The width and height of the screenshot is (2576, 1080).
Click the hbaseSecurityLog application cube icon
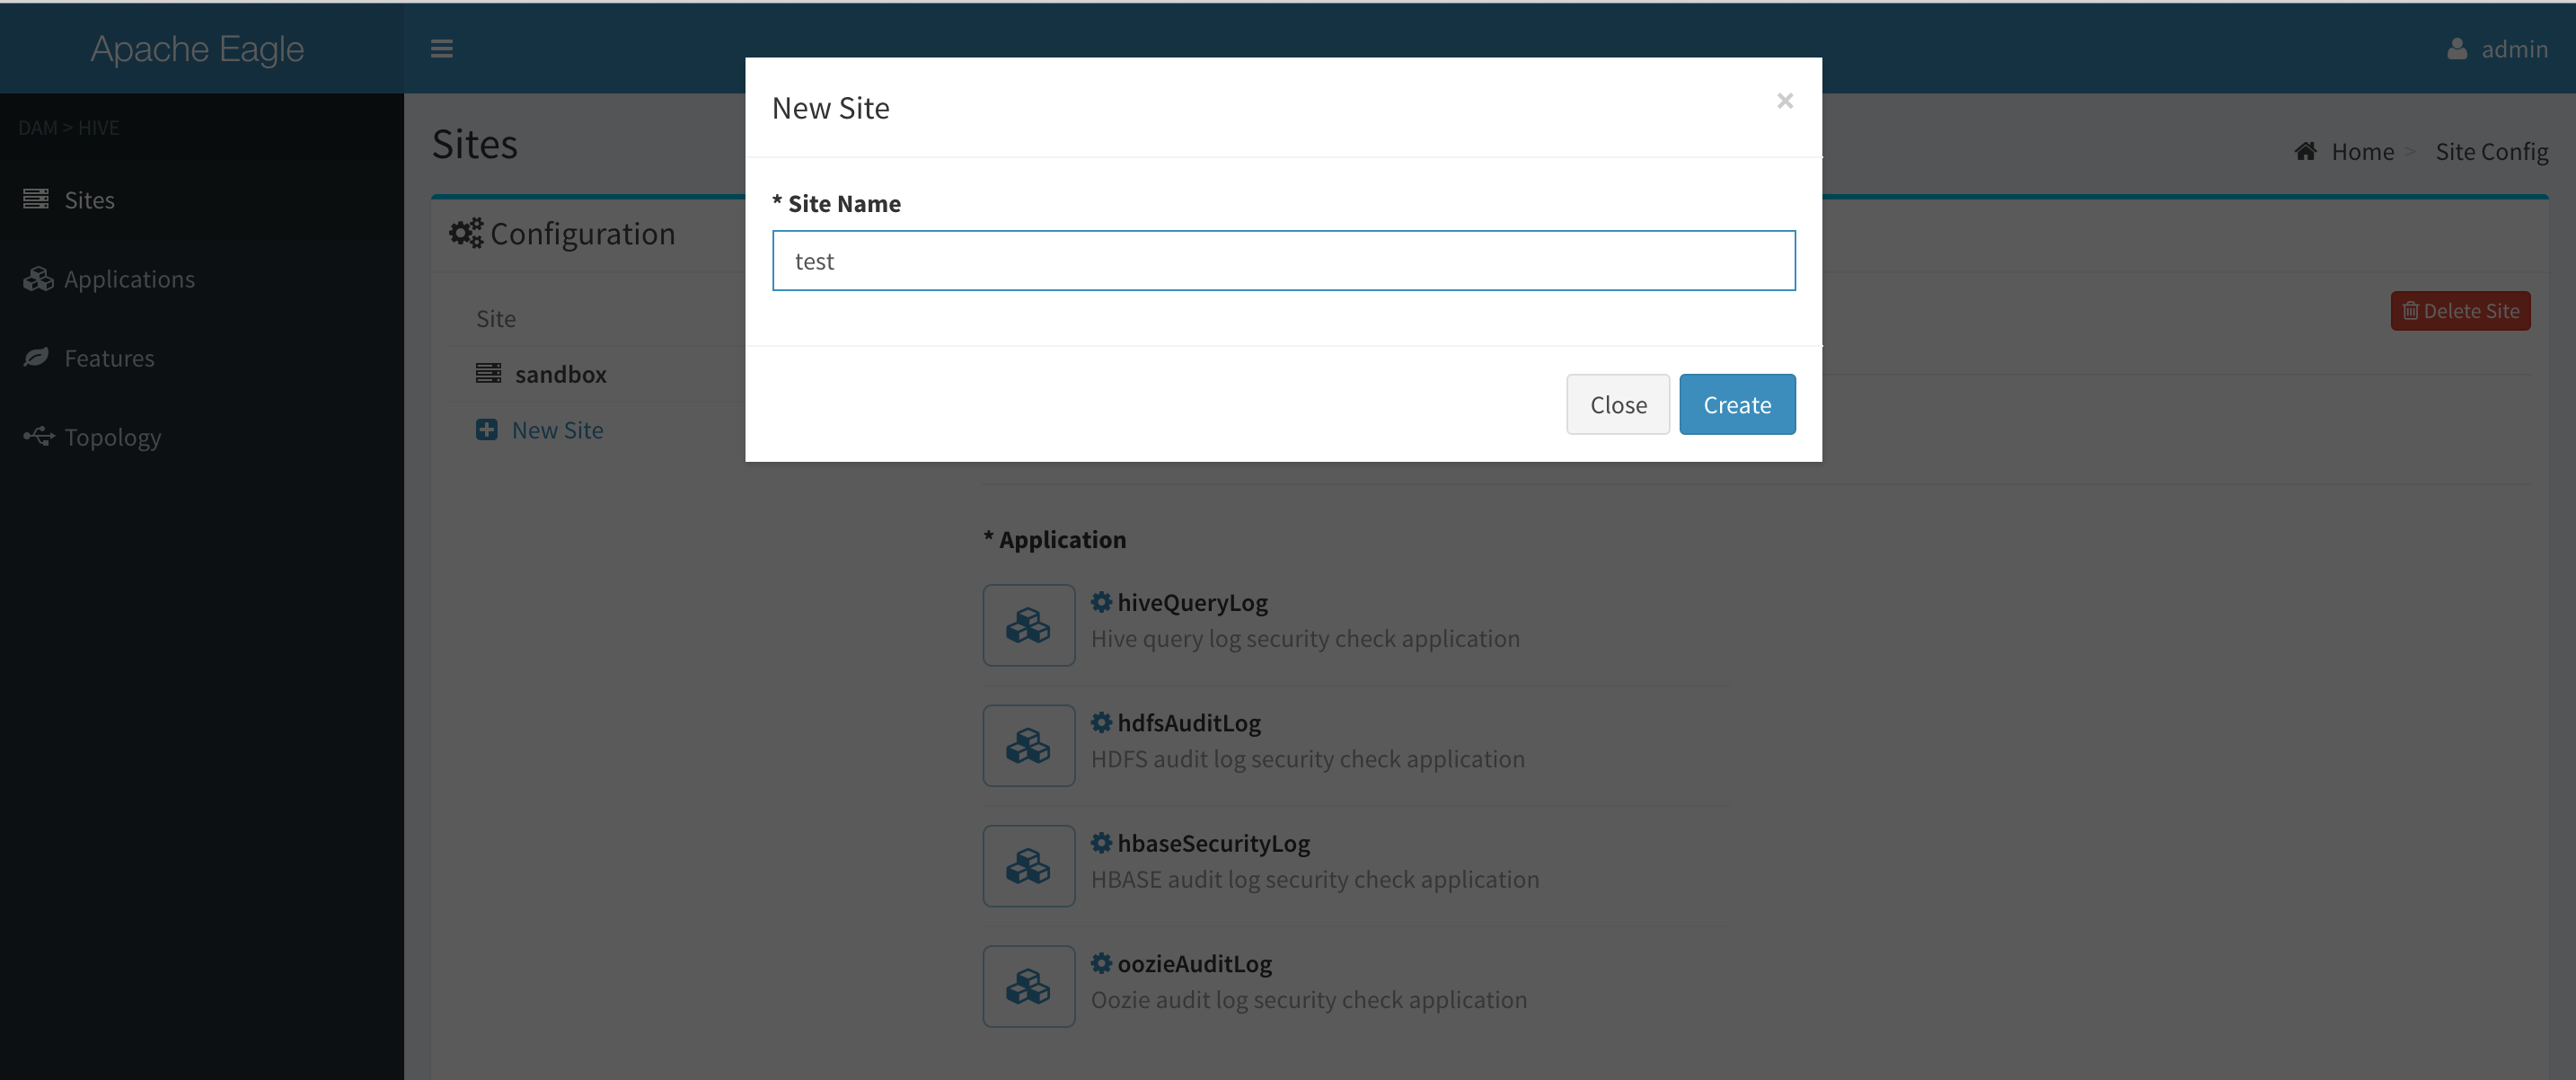[x=1028, y=866]
